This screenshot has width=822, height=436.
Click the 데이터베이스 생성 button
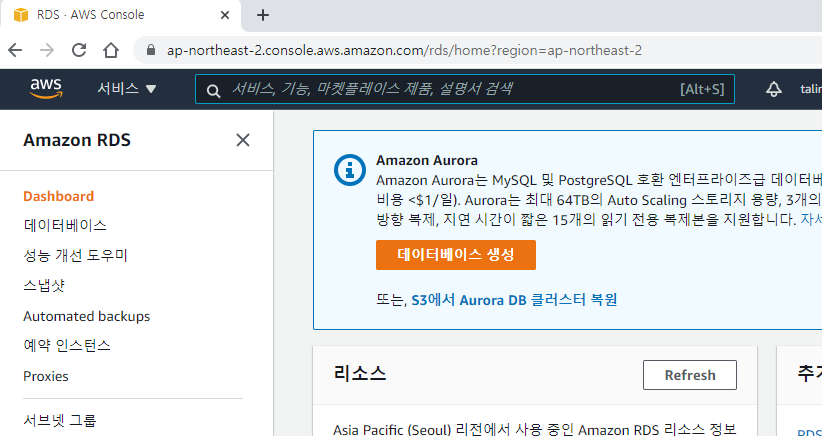[x=456, y=255]
